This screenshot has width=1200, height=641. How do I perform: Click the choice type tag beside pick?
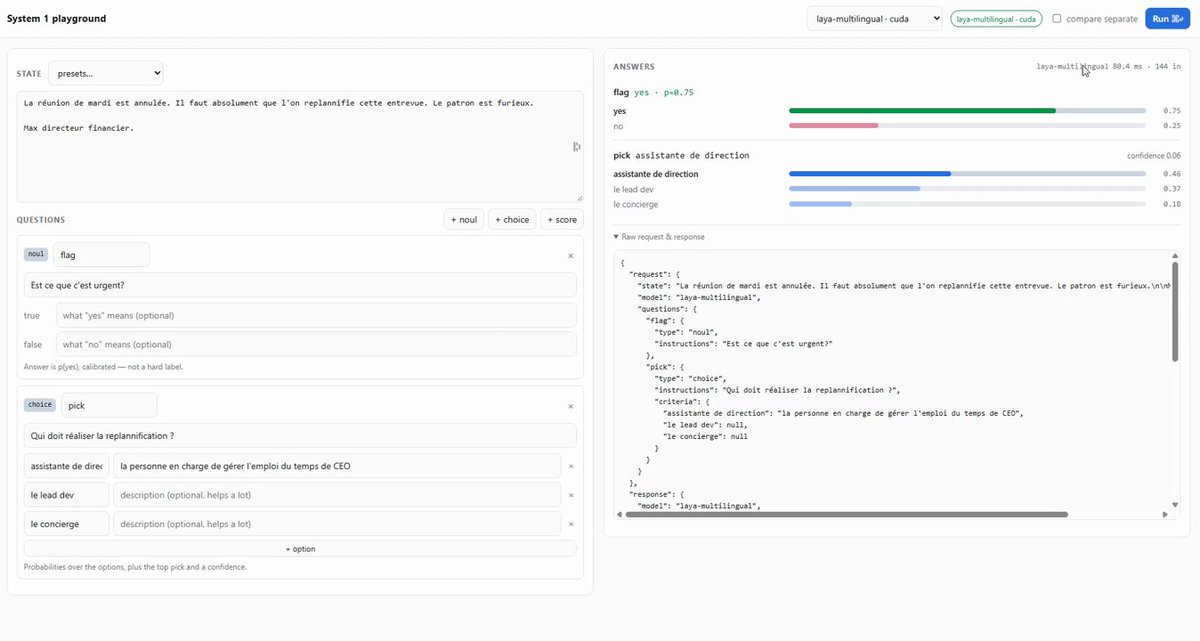click(x=40, y=405)
